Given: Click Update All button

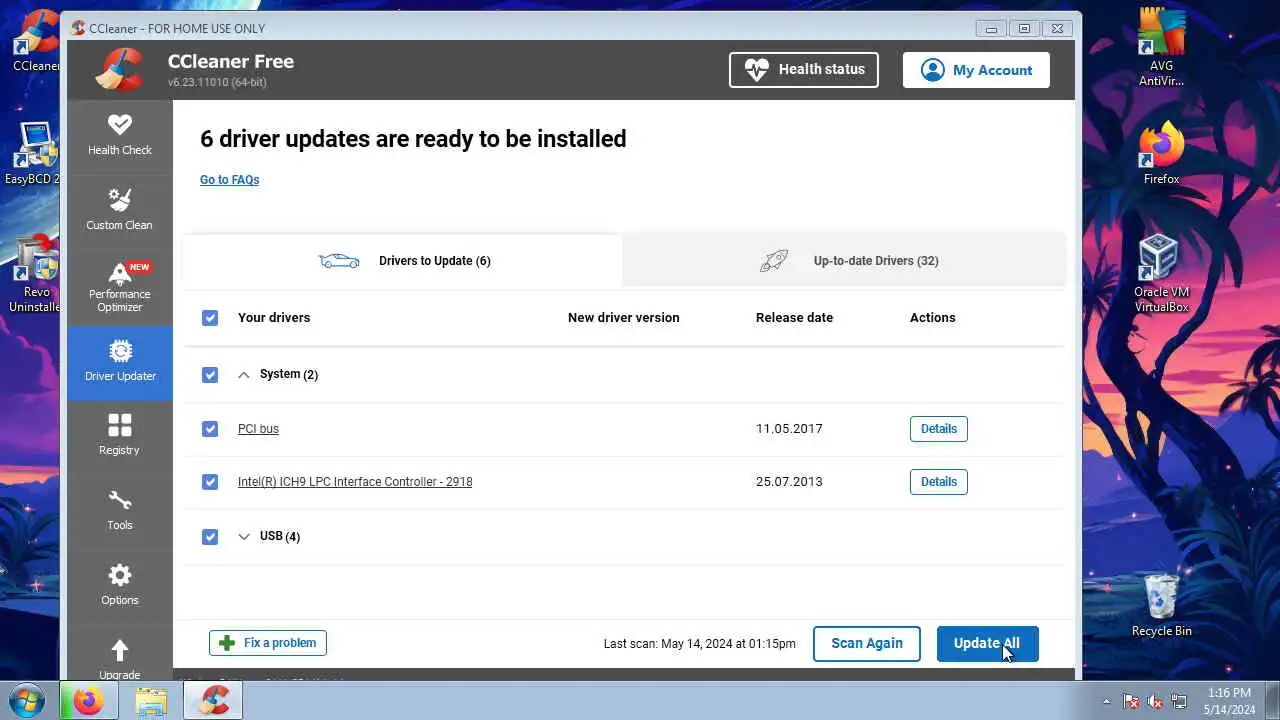Looking at the screenshot, I should [987, 644].
